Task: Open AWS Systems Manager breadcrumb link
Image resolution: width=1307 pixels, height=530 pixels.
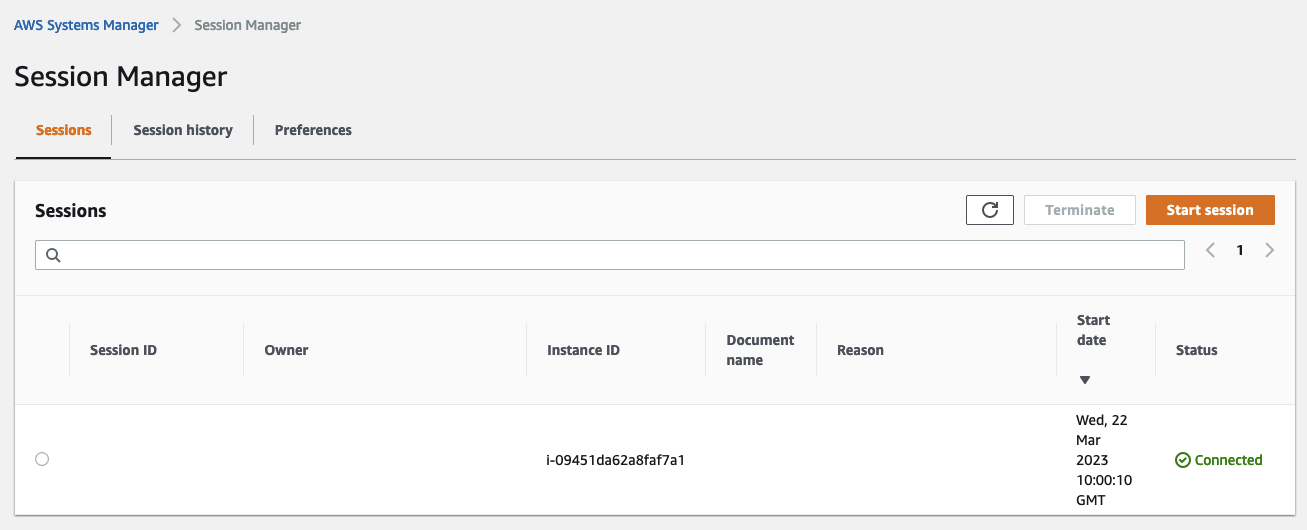Action: coord(86,26)
